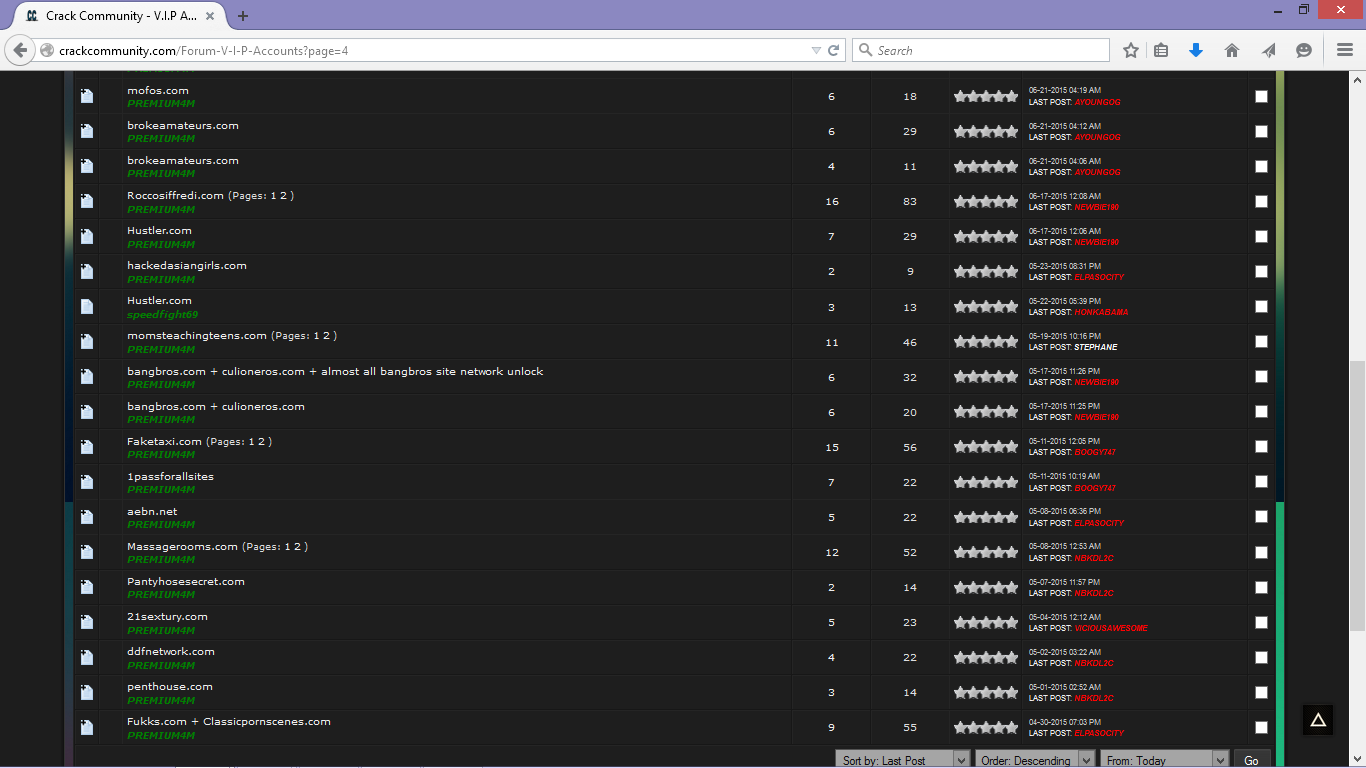Click the thread icon beside Massagerooms.com
This screenshot has height=768, width=1366.
87,552
